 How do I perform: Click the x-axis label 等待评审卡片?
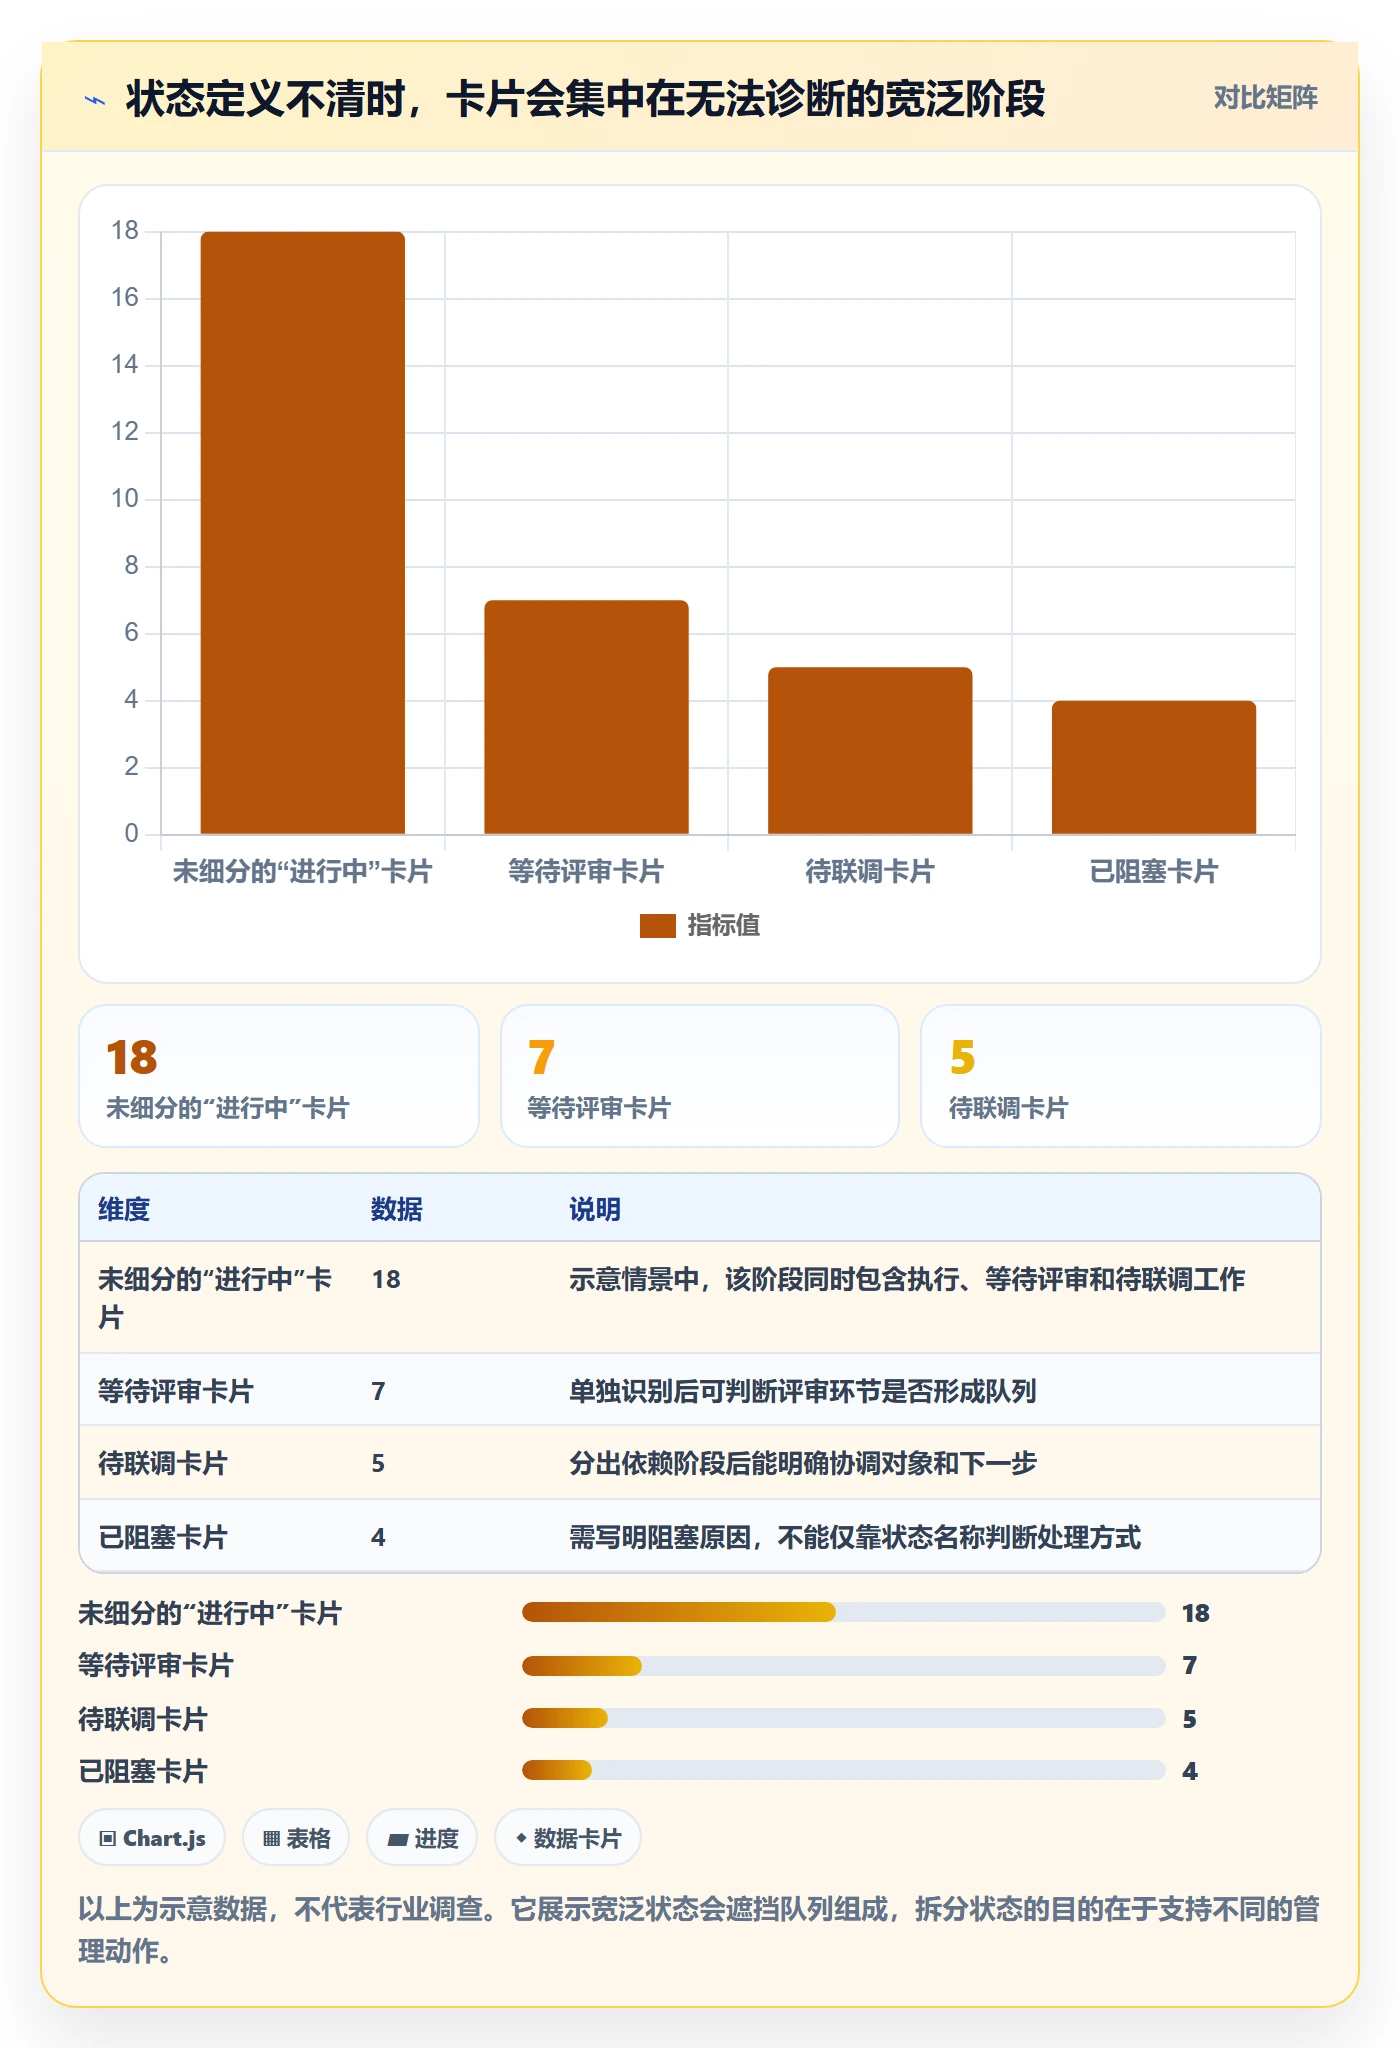(586, 872)
